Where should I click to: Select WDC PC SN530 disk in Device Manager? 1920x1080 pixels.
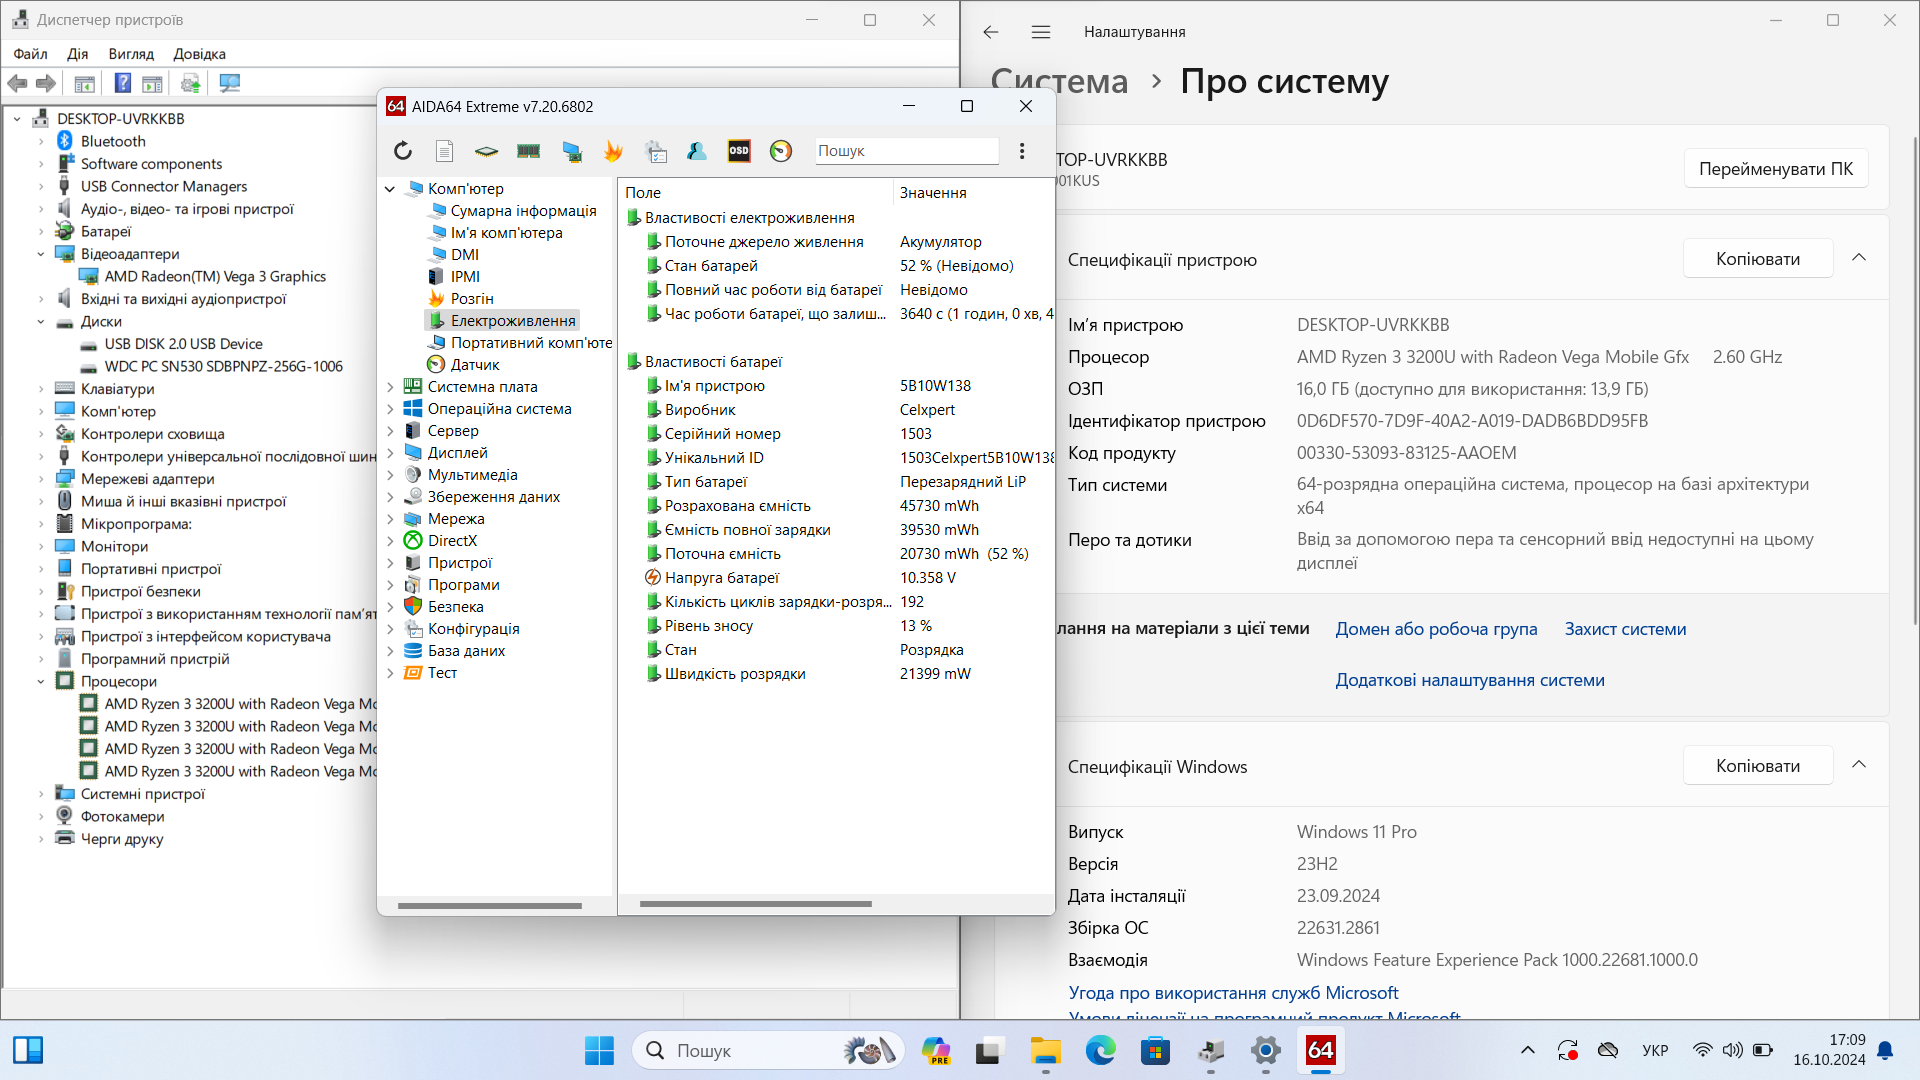(x=223, y=367)
